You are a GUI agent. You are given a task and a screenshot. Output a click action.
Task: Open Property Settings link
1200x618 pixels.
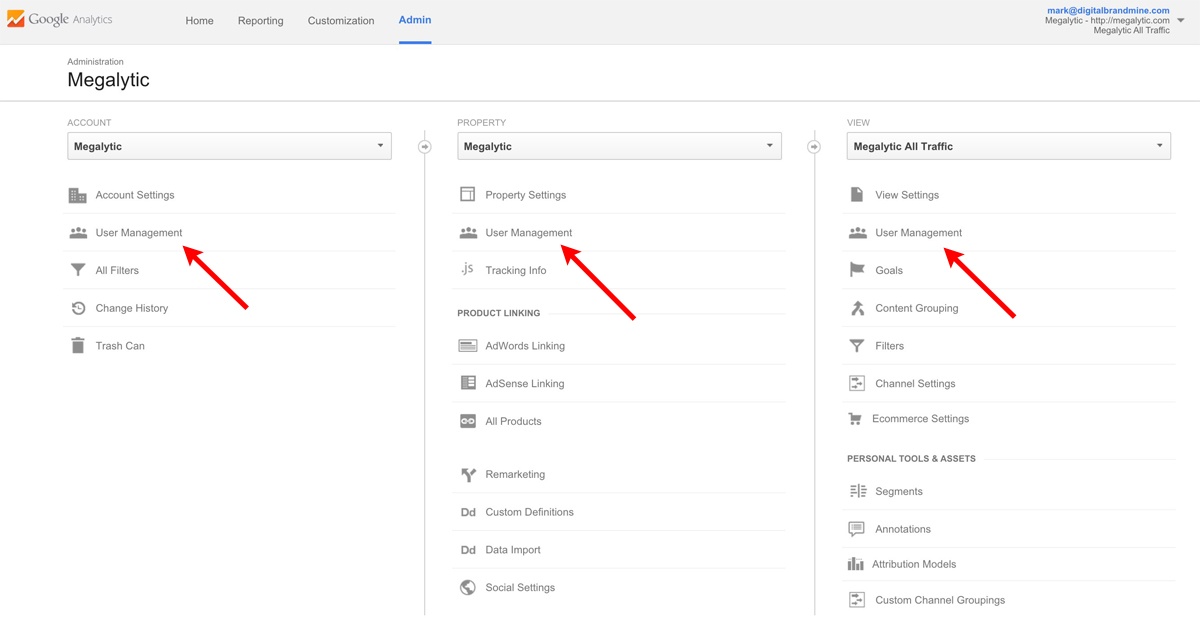coord(525,195)
